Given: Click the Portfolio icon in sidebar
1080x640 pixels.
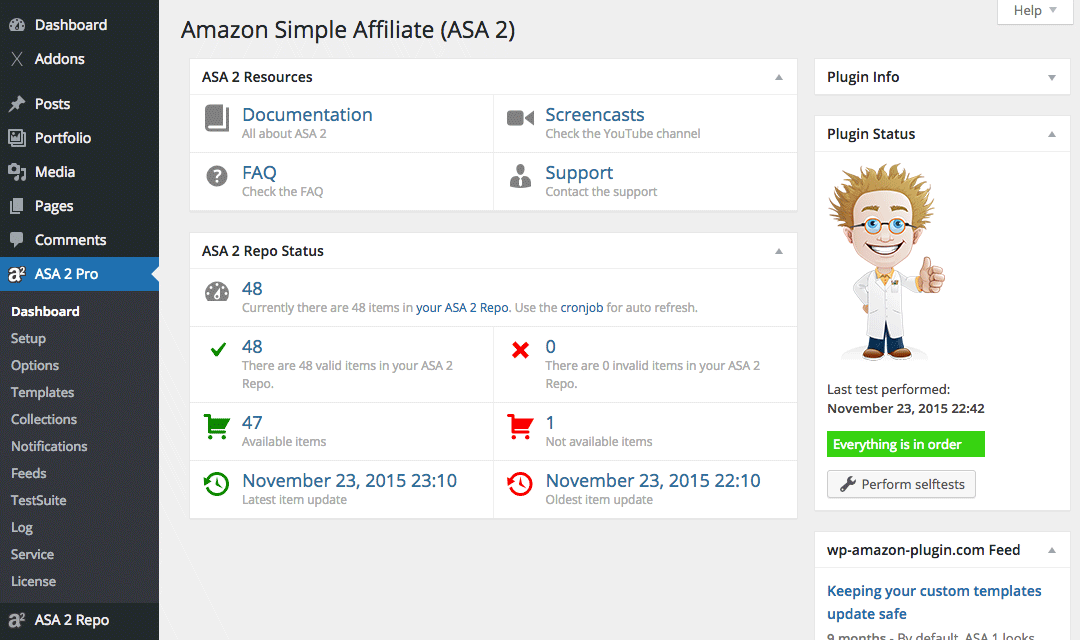Looking at the screenshot, I should (17, 138).
